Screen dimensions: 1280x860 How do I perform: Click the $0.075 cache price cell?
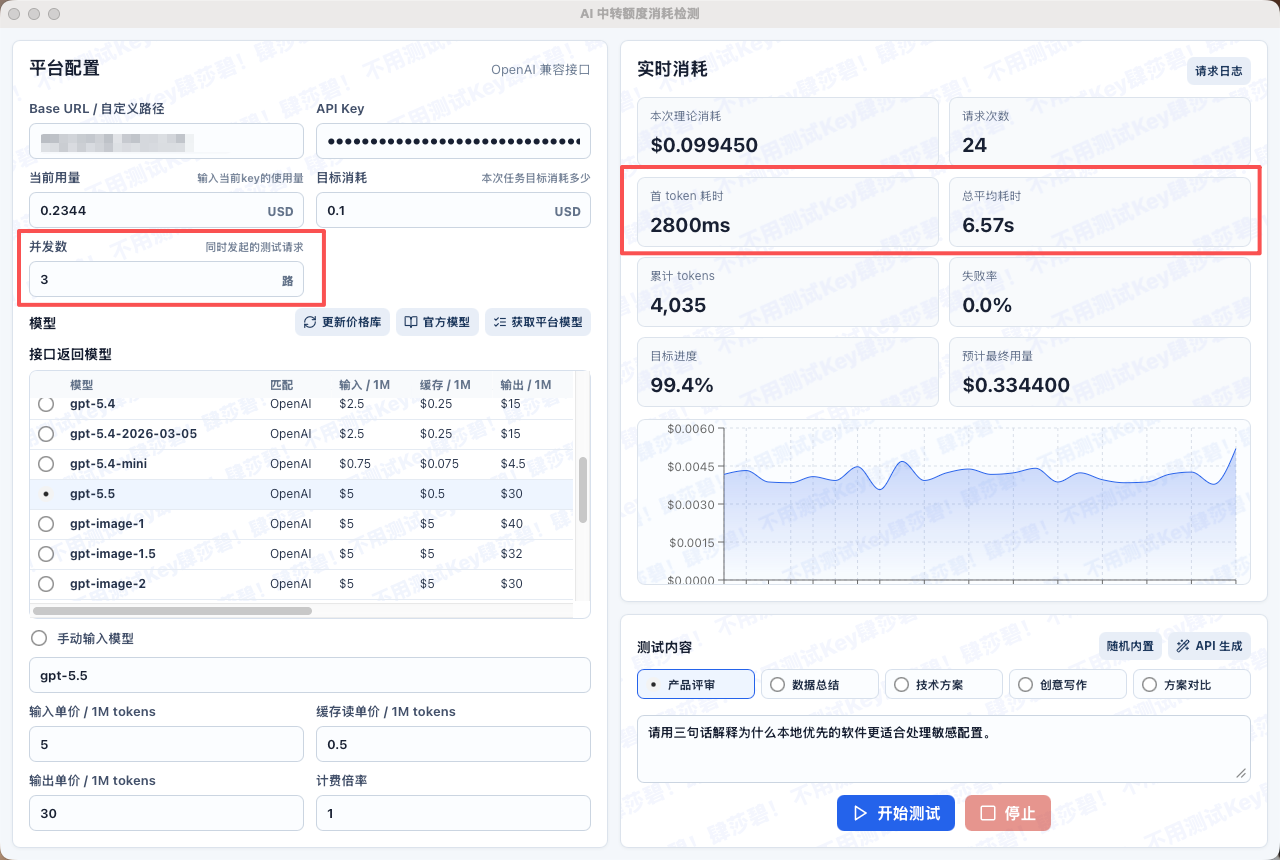(440, 464)
